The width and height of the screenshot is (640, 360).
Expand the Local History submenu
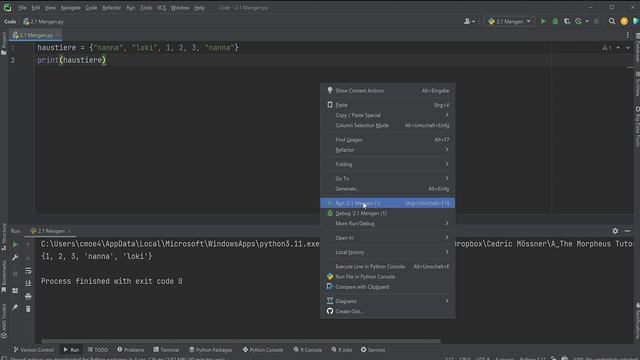(387, 252)
